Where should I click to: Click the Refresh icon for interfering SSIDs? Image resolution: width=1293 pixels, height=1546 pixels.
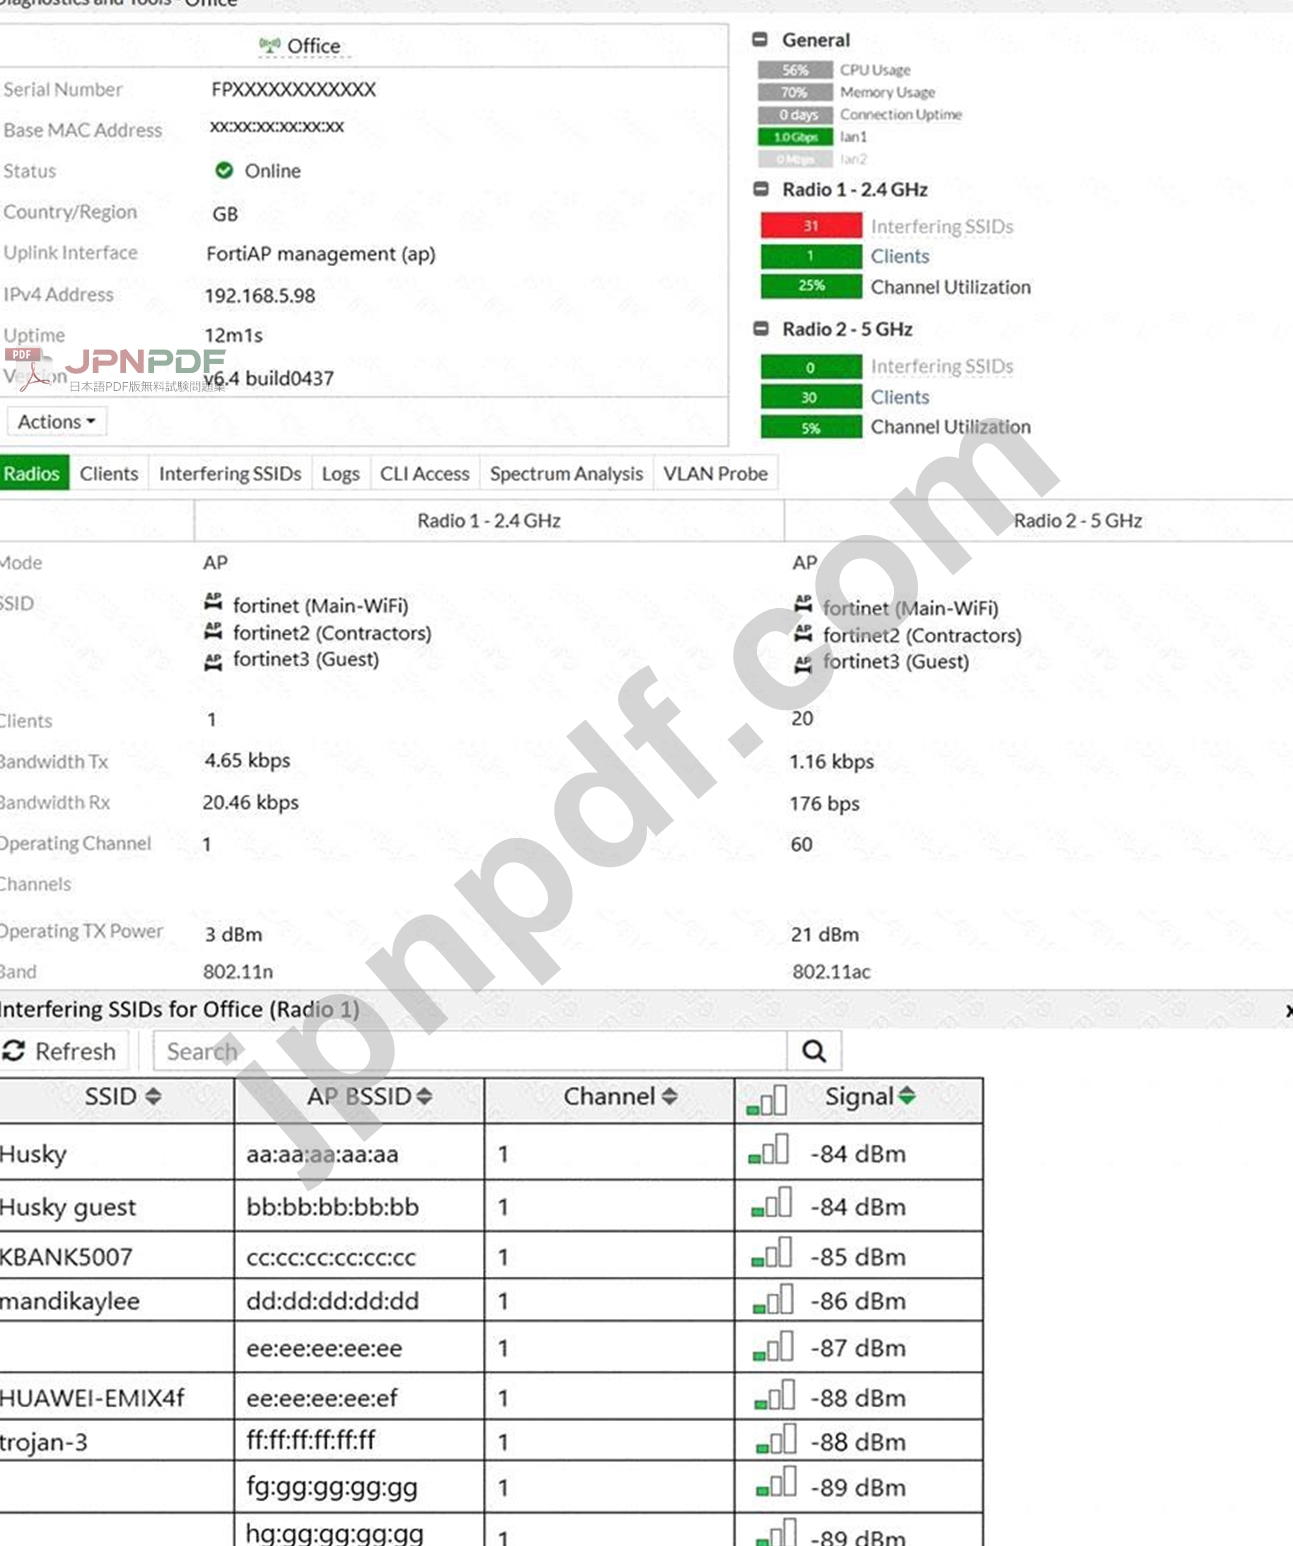14,1051
